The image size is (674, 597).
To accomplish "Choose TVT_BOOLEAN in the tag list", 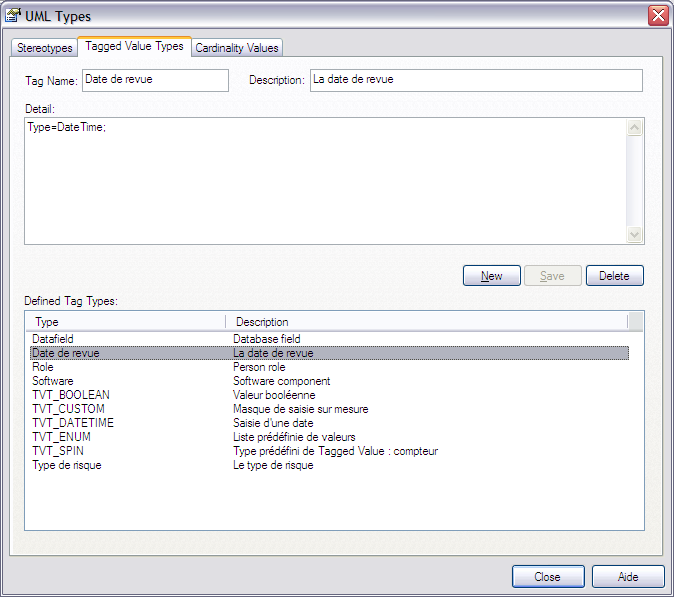I will [71, 395].
